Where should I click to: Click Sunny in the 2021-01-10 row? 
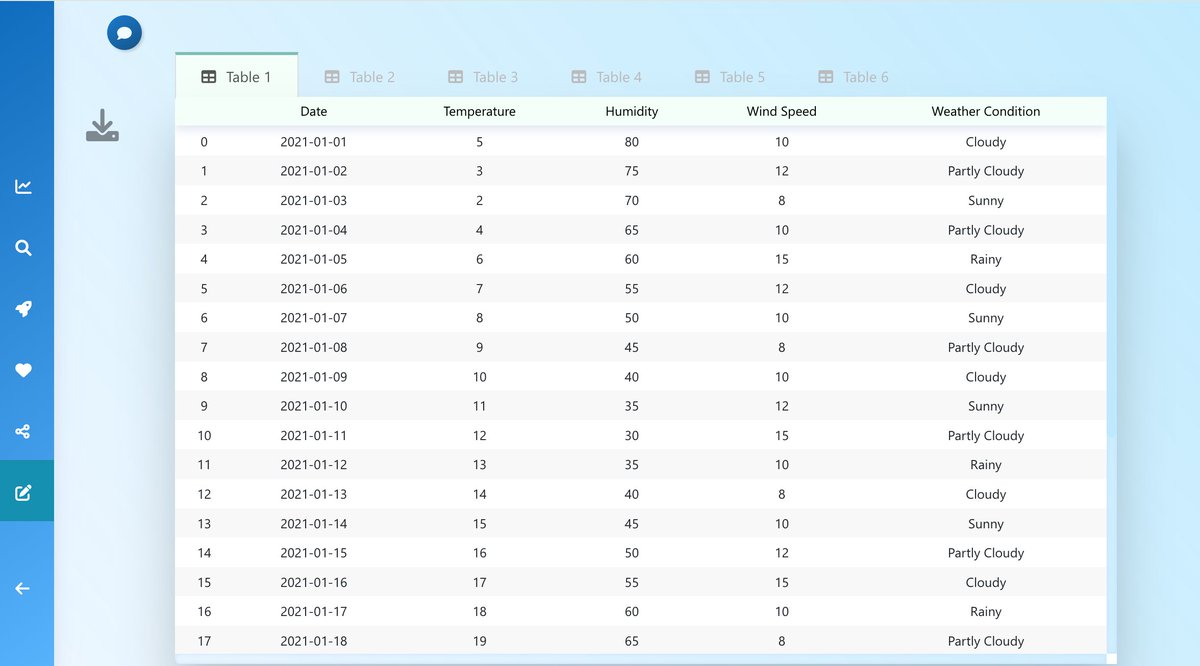986,406
